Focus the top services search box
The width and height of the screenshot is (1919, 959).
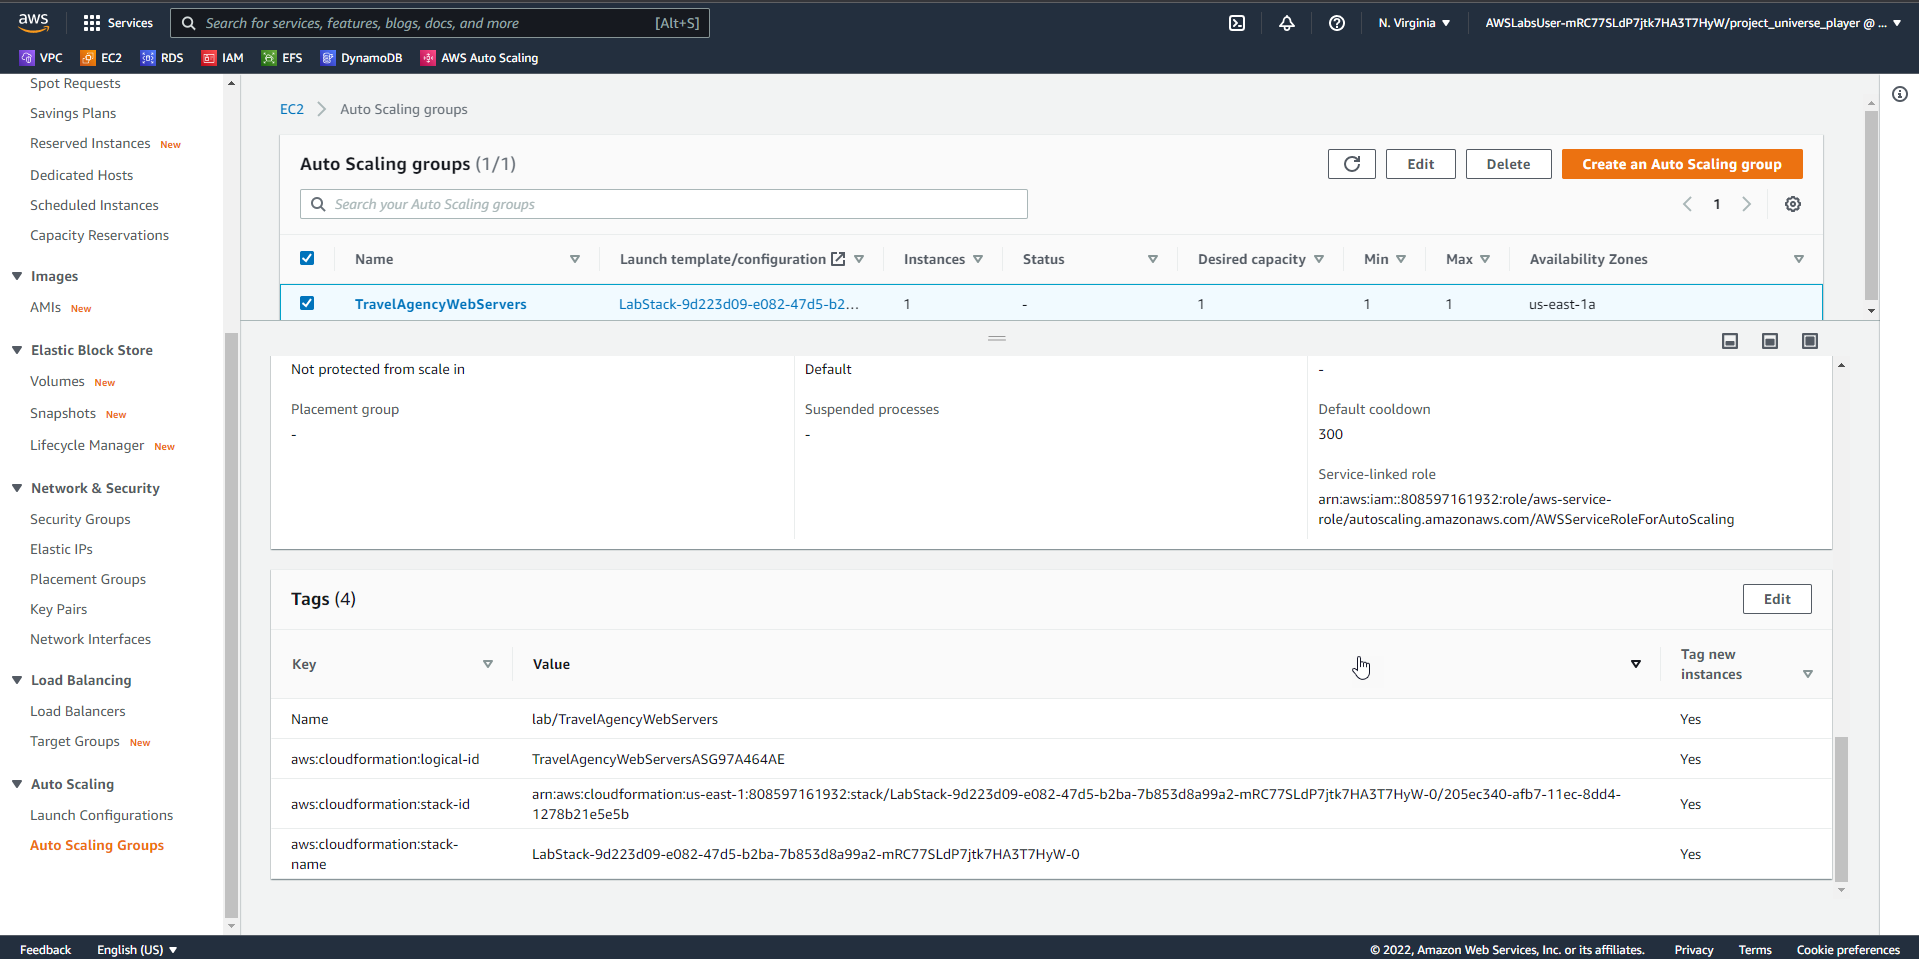tap(440, 23)
